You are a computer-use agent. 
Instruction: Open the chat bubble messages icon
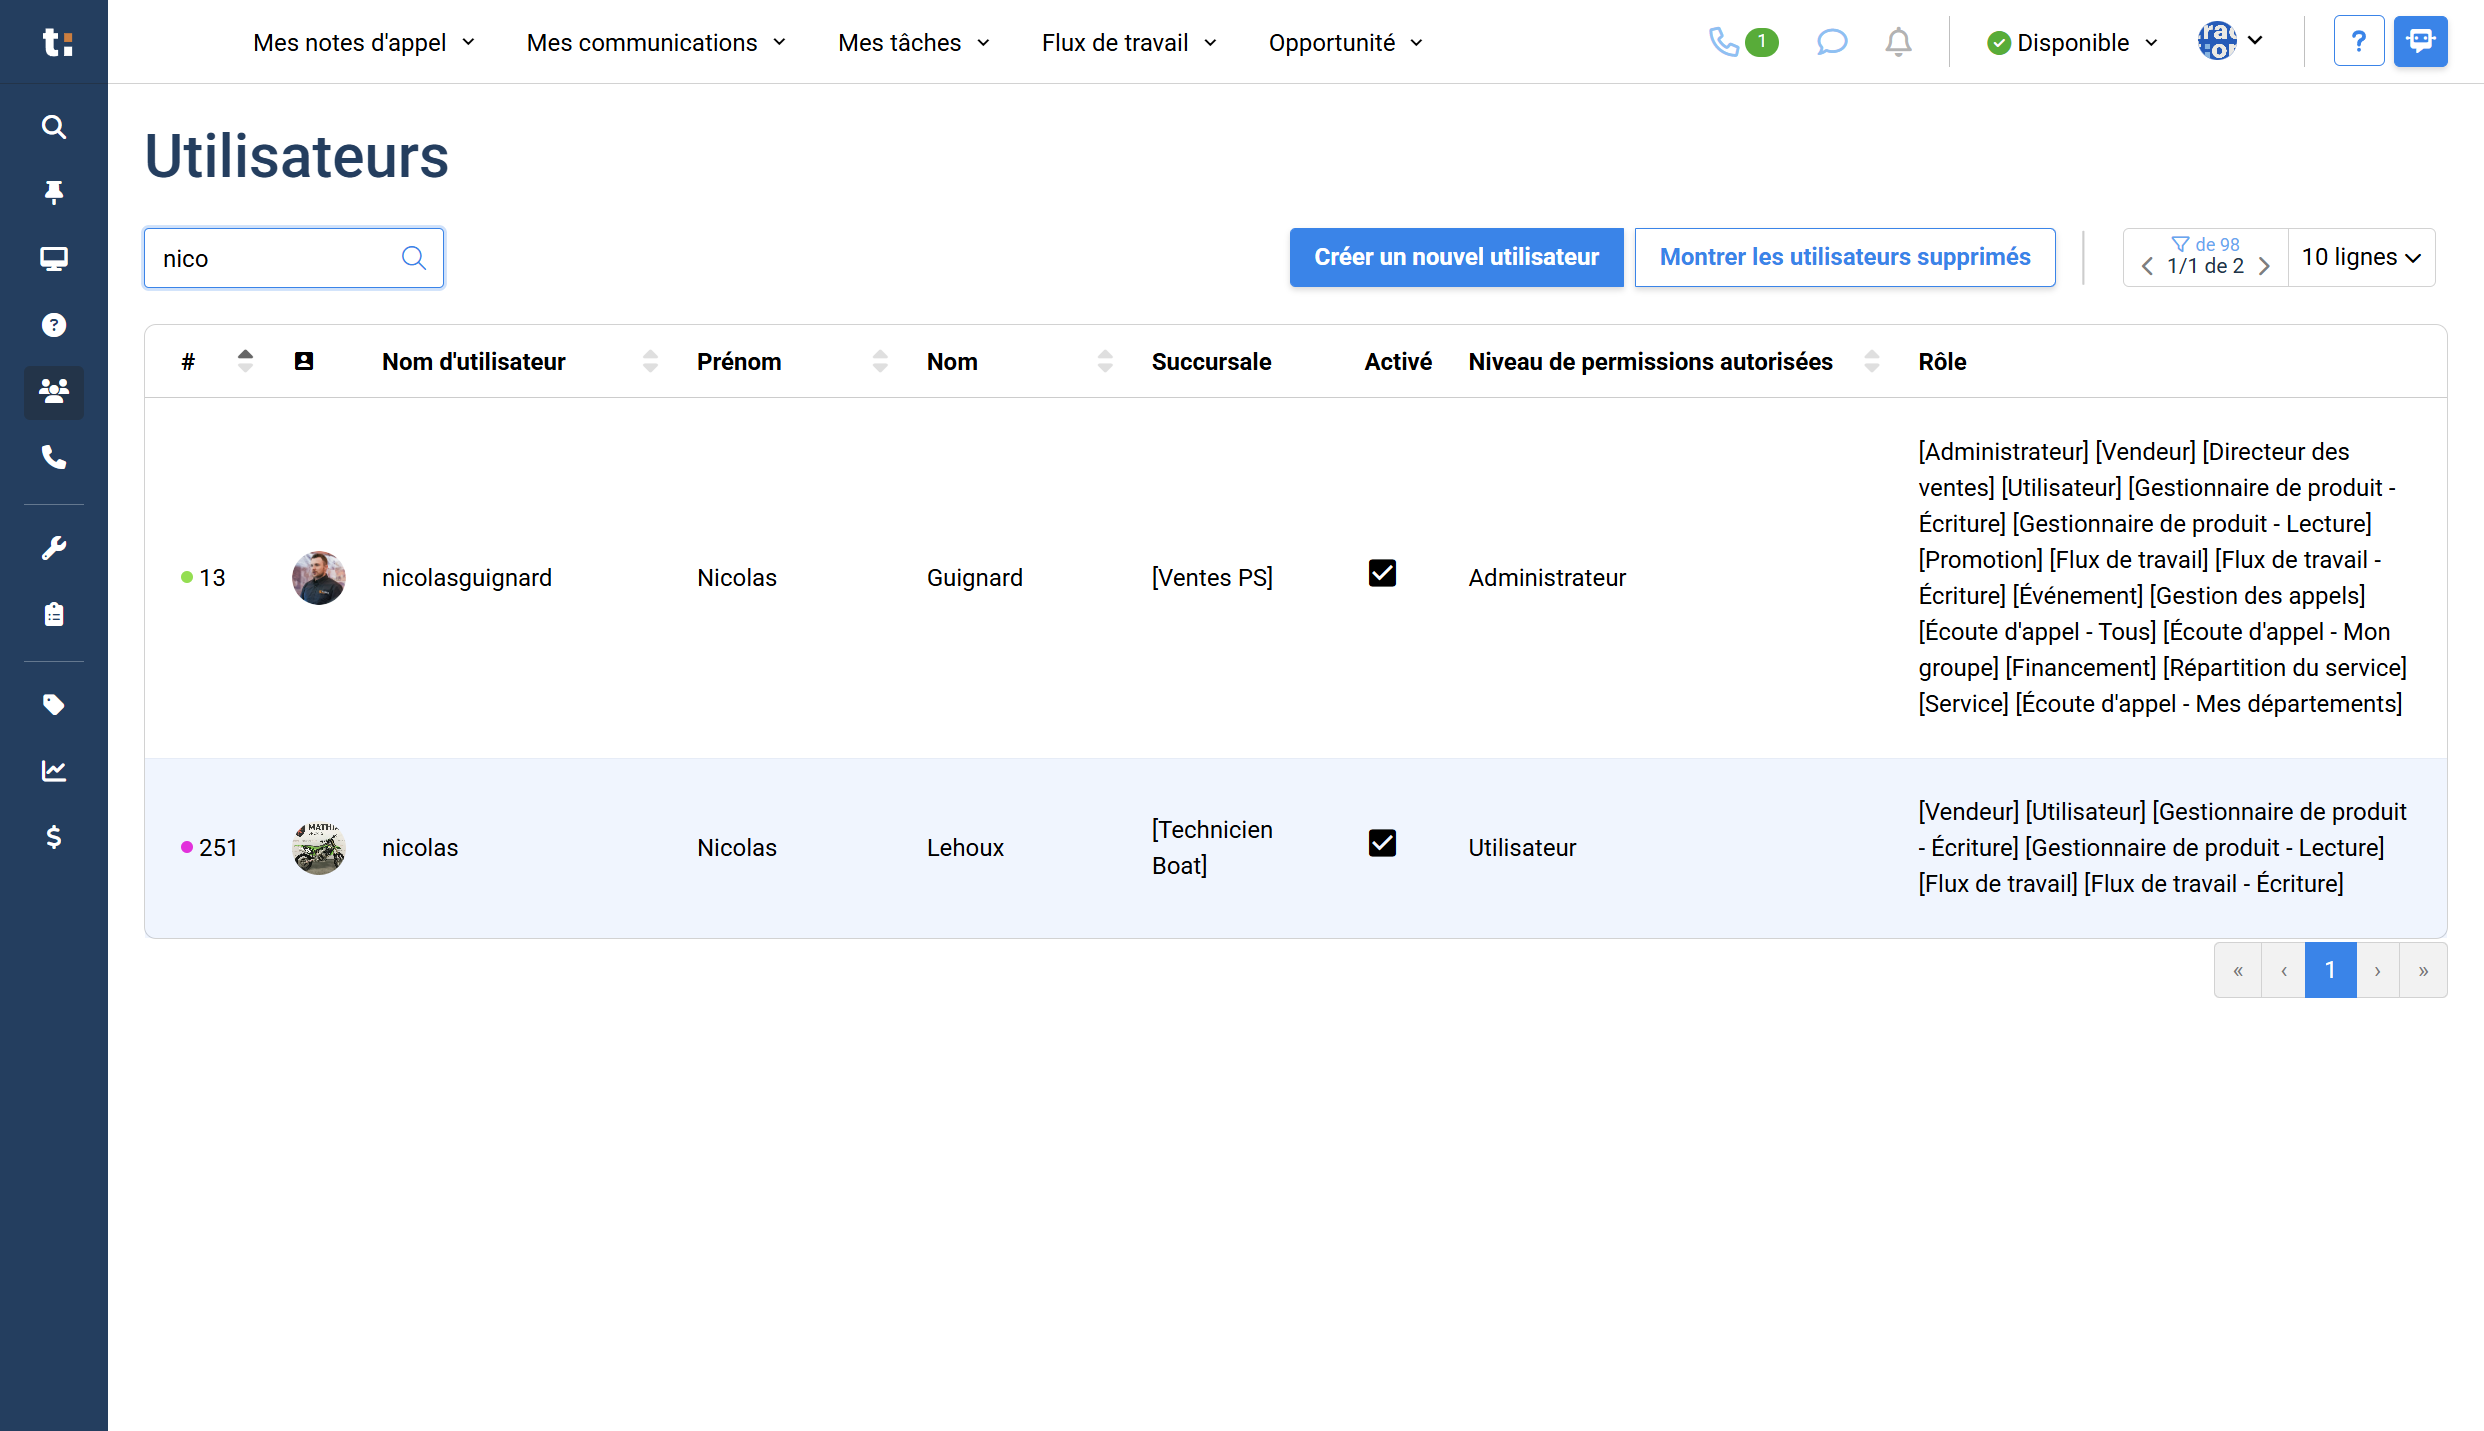[1831, 42]
